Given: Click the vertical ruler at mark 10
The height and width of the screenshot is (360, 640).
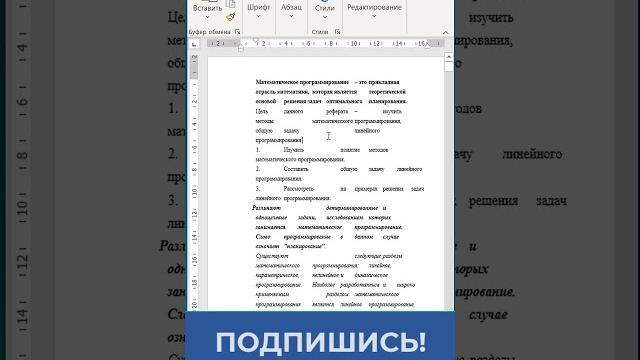Looking at the screenshot, I should (194, 191).
